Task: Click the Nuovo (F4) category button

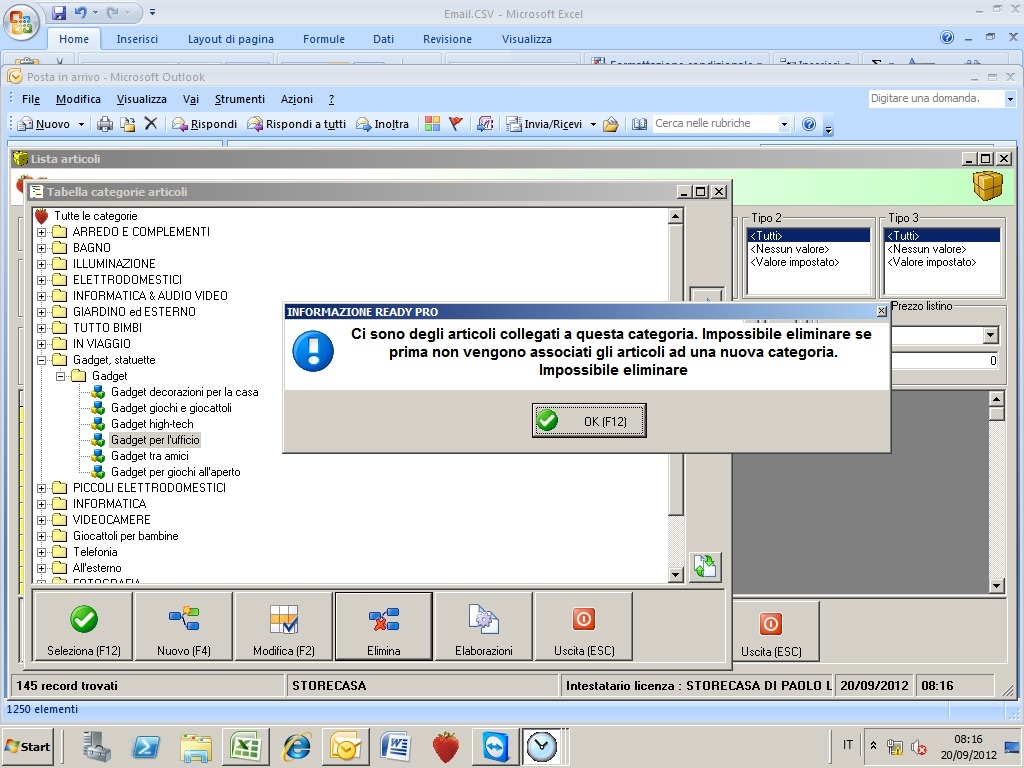Action: click(x=184, y=627)
